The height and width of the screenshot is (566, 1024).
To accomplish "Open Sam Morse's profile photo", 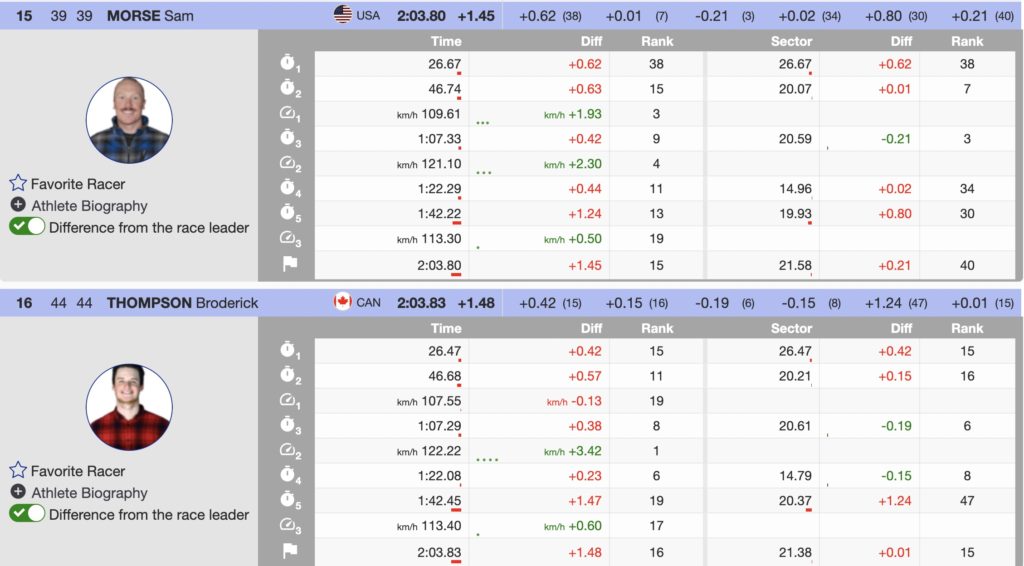I will pyautogui.click(x=129, y=120).
